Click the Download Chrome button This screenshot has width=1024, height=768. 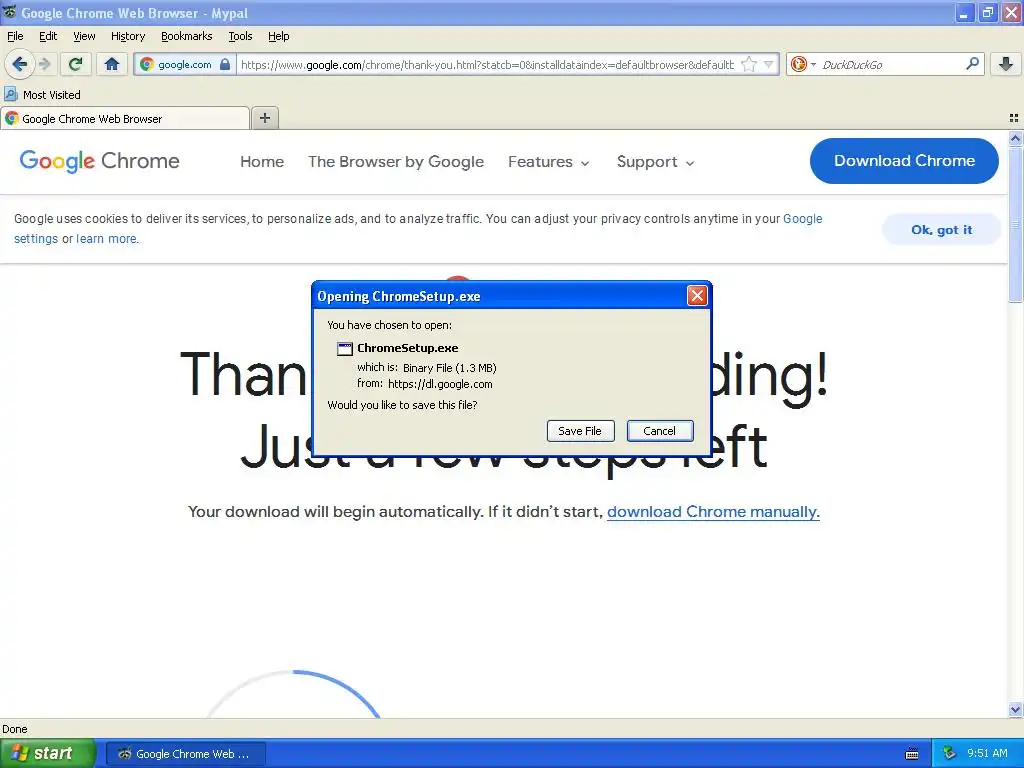[x=904, y=161]
